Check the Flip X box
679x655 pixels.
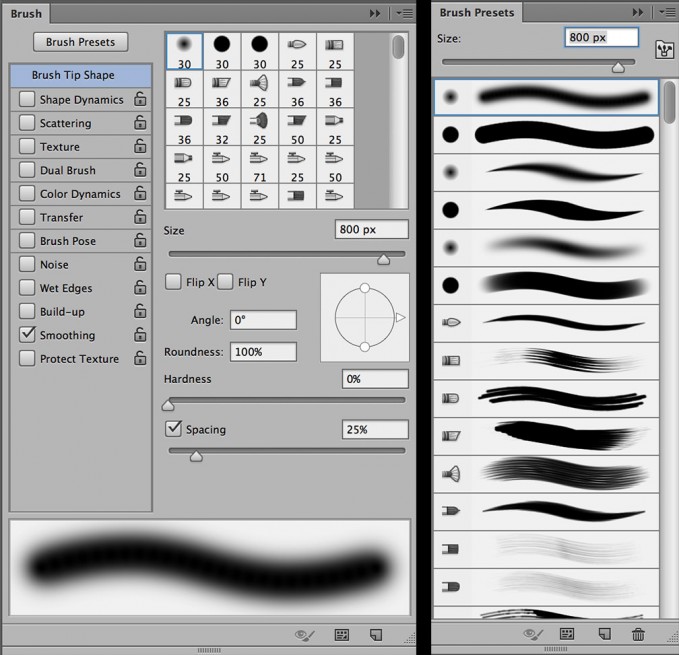[x=173, y=282]
